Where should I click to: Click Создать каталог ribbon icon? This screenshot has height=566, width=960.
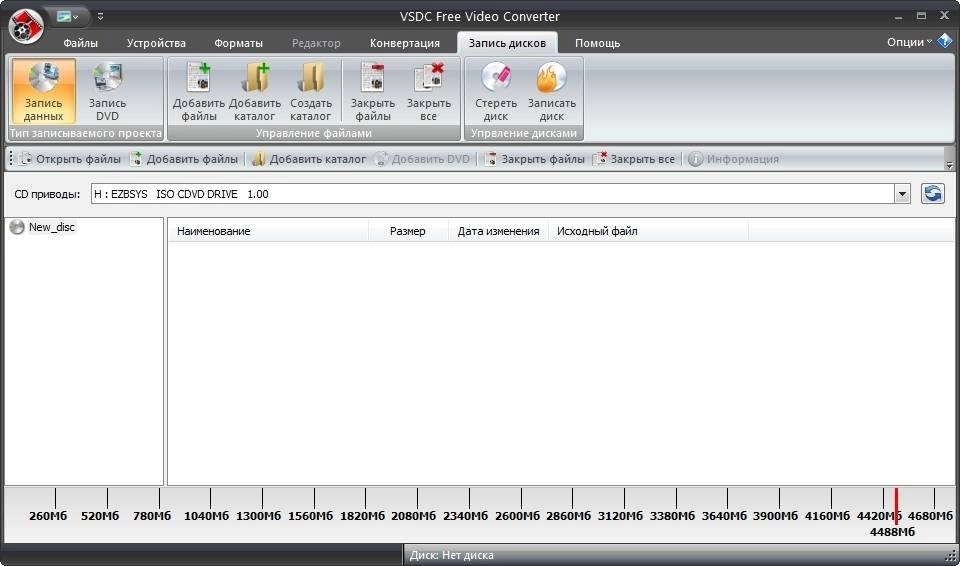310,91
